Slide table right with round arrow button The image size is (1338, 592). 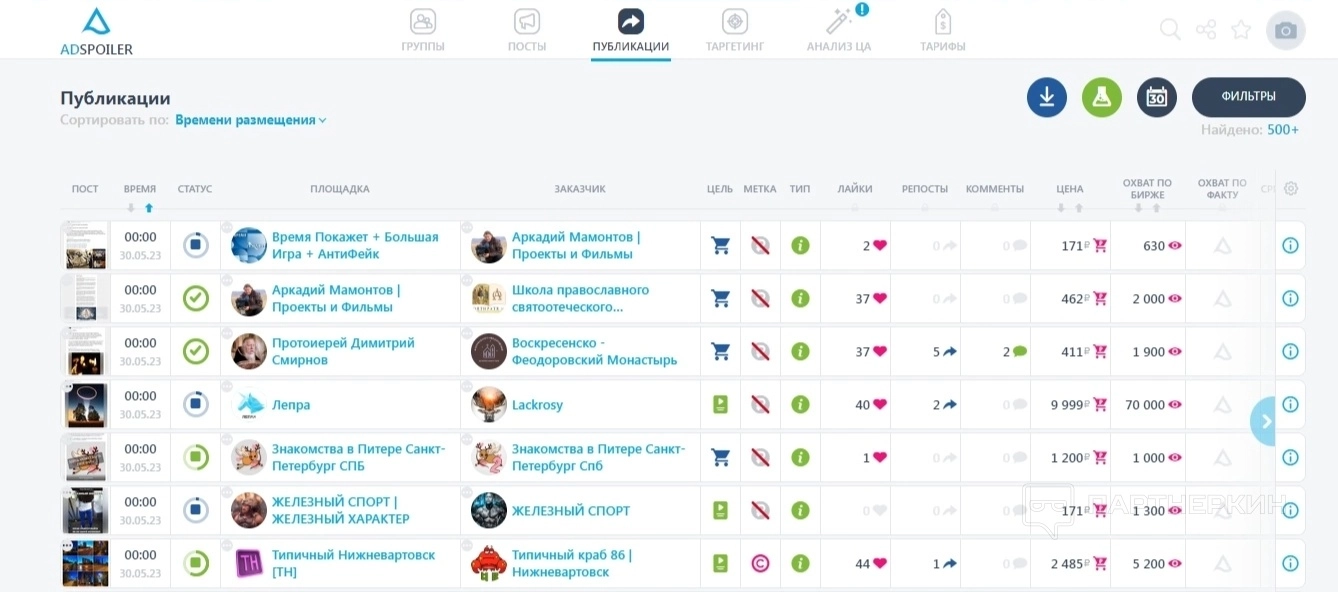[x=1264, y=421]
